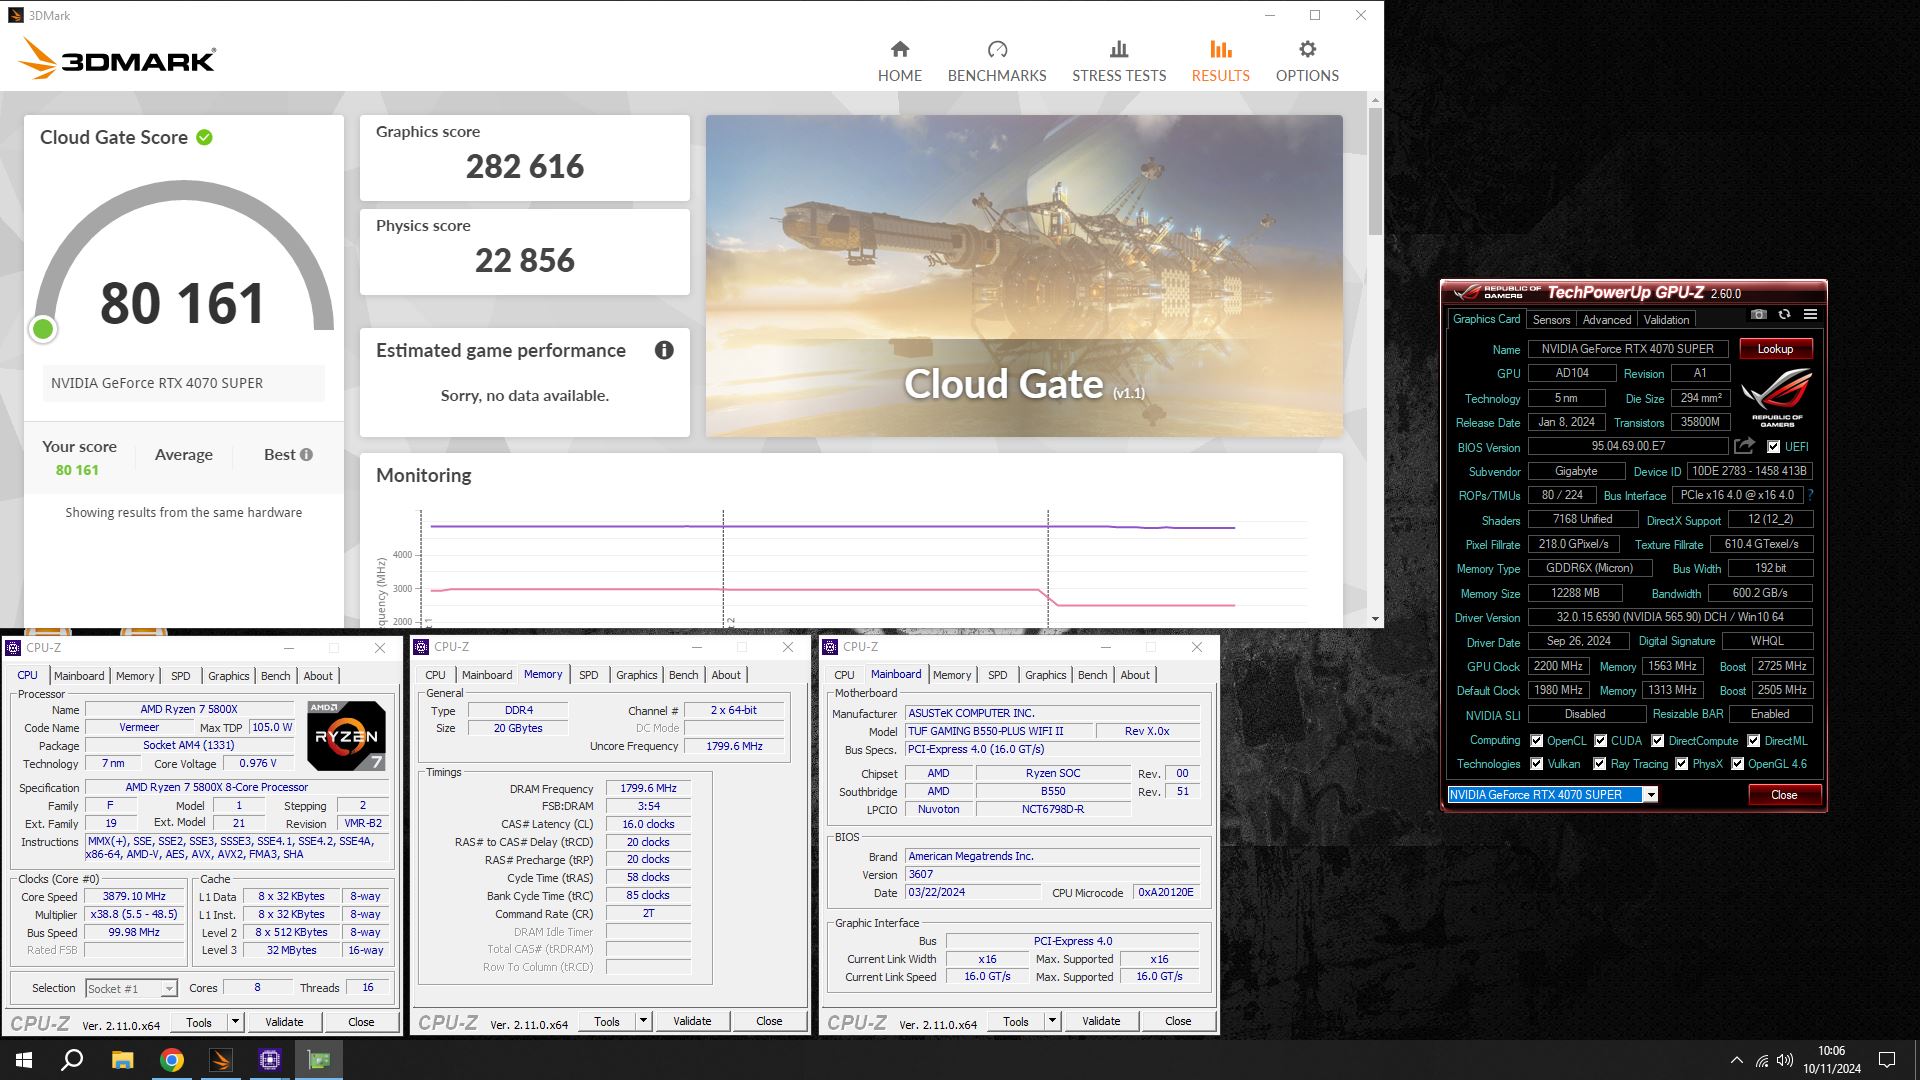Toggle the OpenGL 4.6 checkbox
1920x1080 pixels.
tap(1737, 764)
